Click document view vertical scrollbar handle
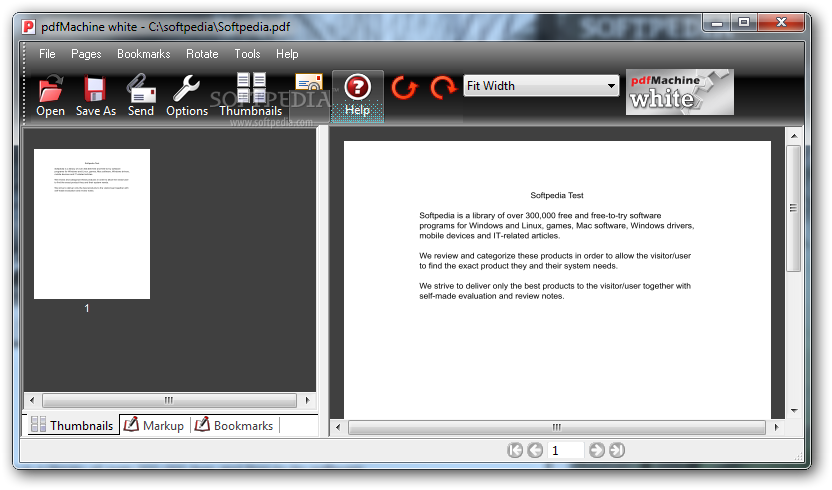 point(793,208)
